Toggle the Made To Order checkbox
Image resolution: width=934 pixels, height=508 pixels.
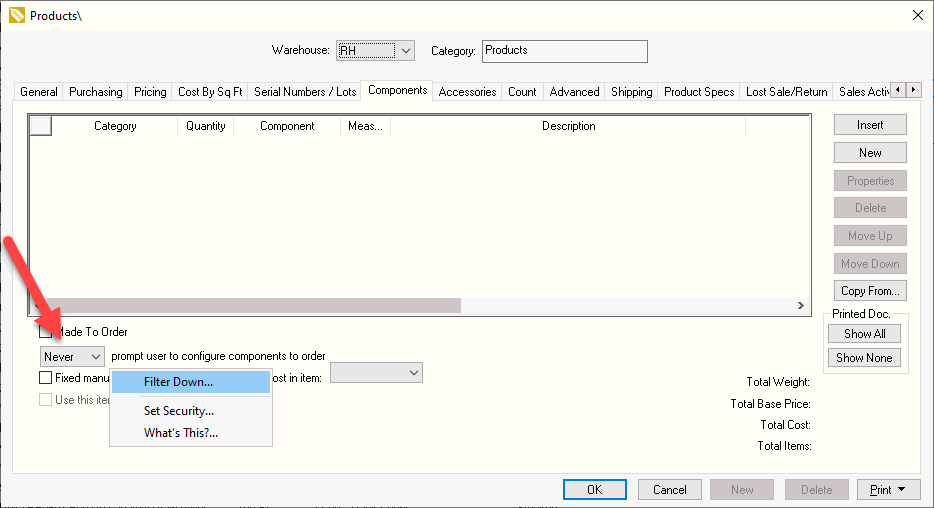click(x=45, y=332)
